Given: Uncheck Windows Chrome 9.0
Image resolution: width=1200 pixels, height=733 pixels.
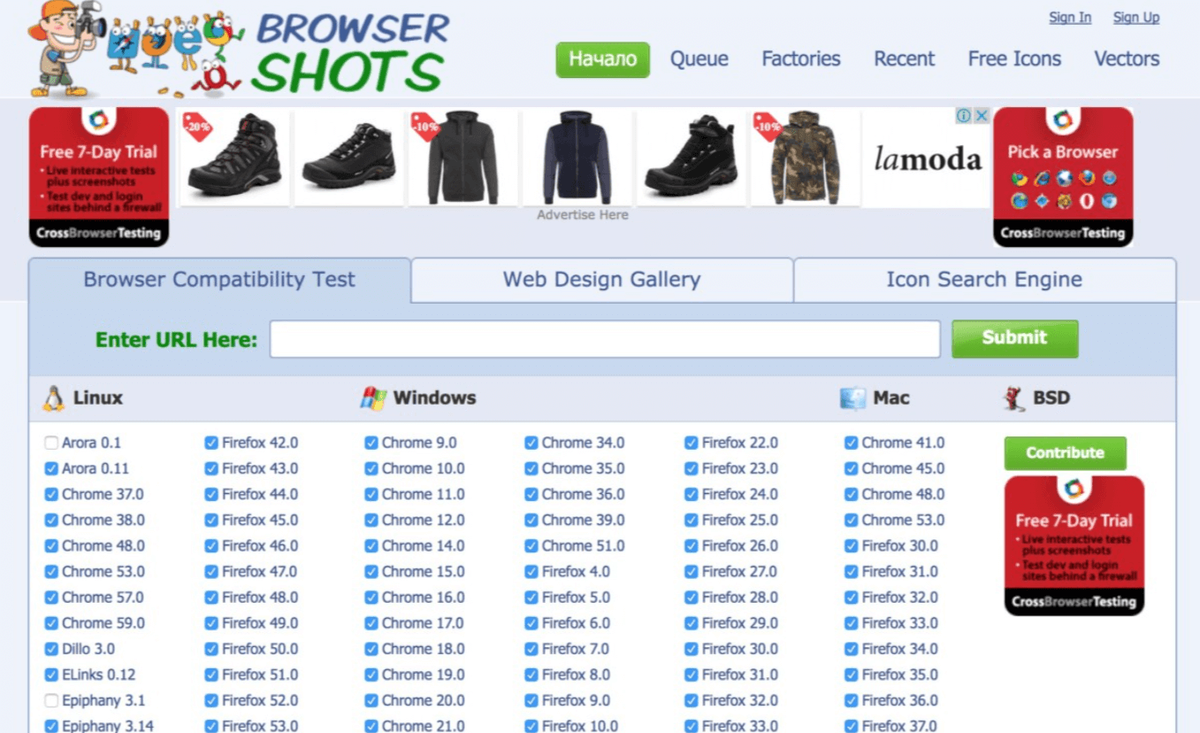Looking at the screenshot, I should click(372, 443).
